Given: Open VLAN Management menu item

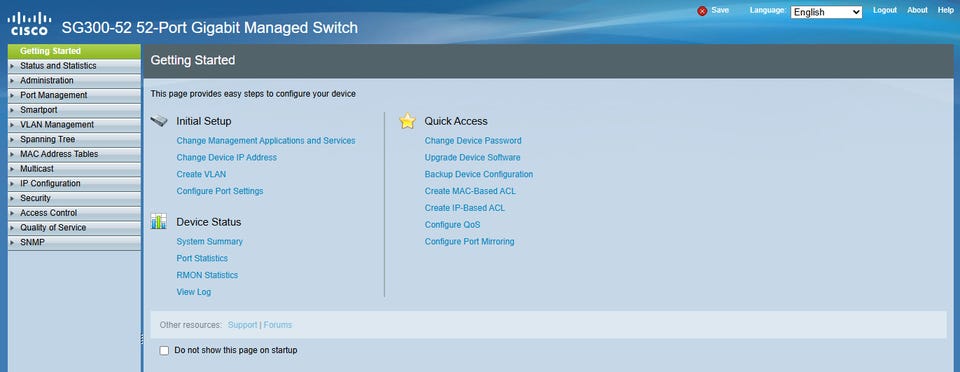Looking at the screenshot, I should (74, 124).
